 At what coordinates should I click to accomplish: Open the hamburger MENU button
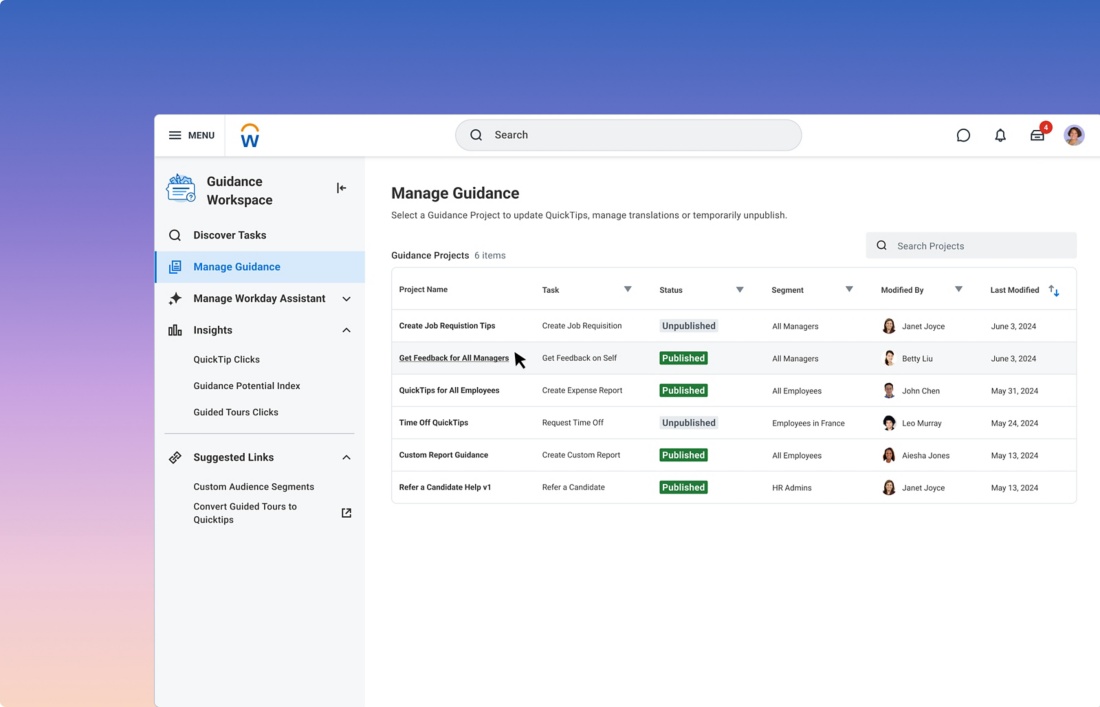[191, 135]
